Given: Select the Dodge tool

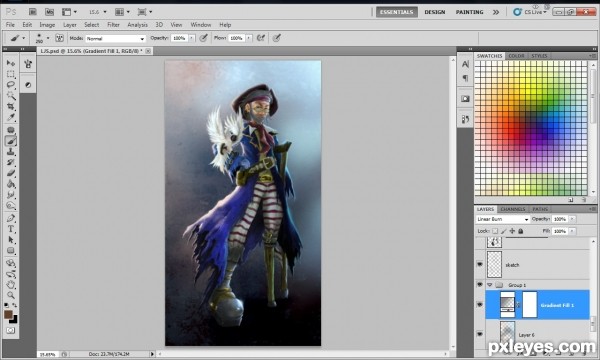Looking at the screenshot, I should (x=11, y=206).
